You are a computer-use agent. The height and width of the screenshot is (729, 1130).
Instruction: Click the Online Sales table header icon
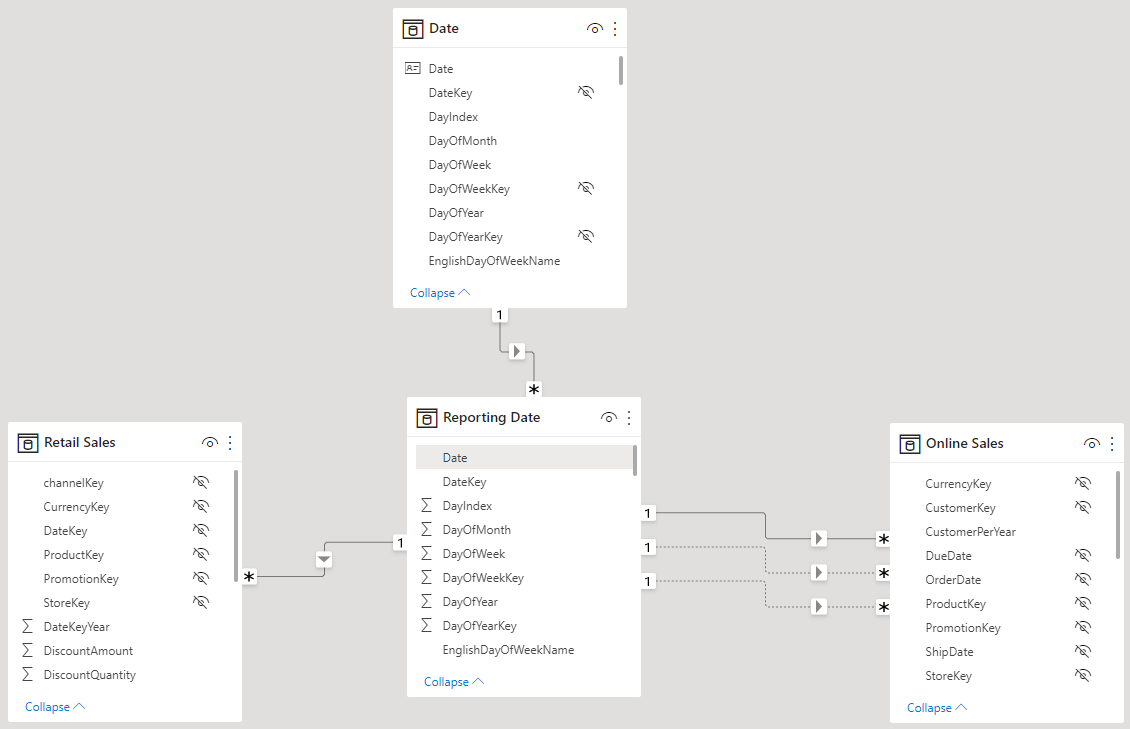(909, 444)
